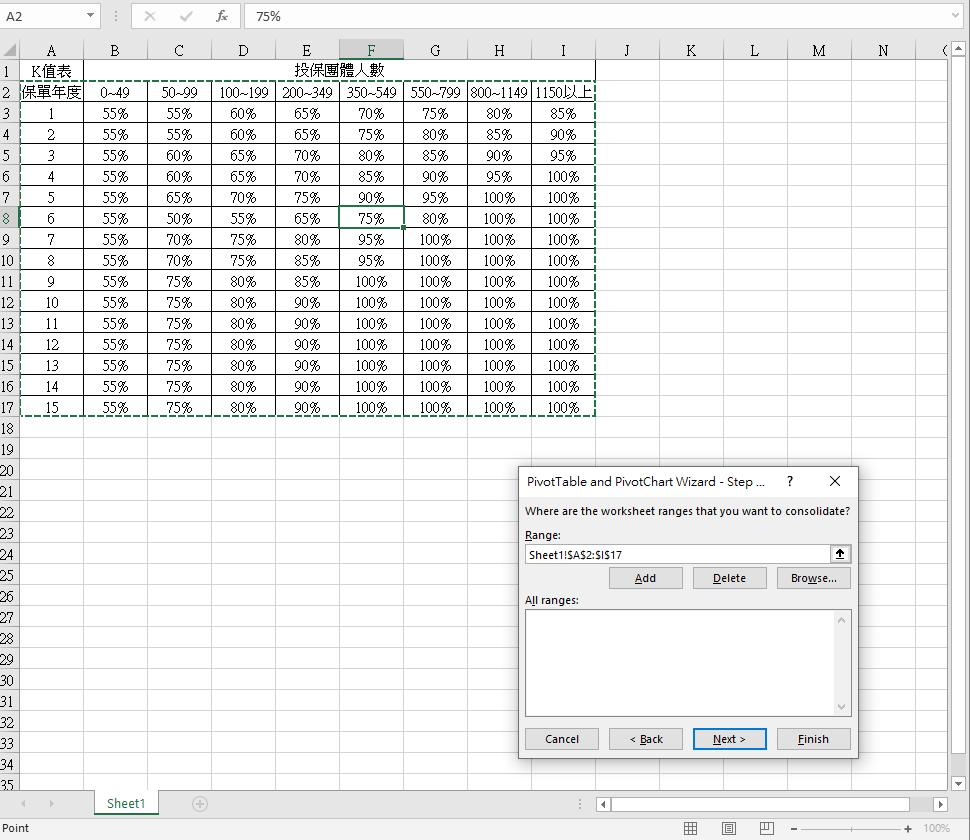Viewport: 970px width, 840px height.
Task: Click the Range input field
Action: point(677,554)
